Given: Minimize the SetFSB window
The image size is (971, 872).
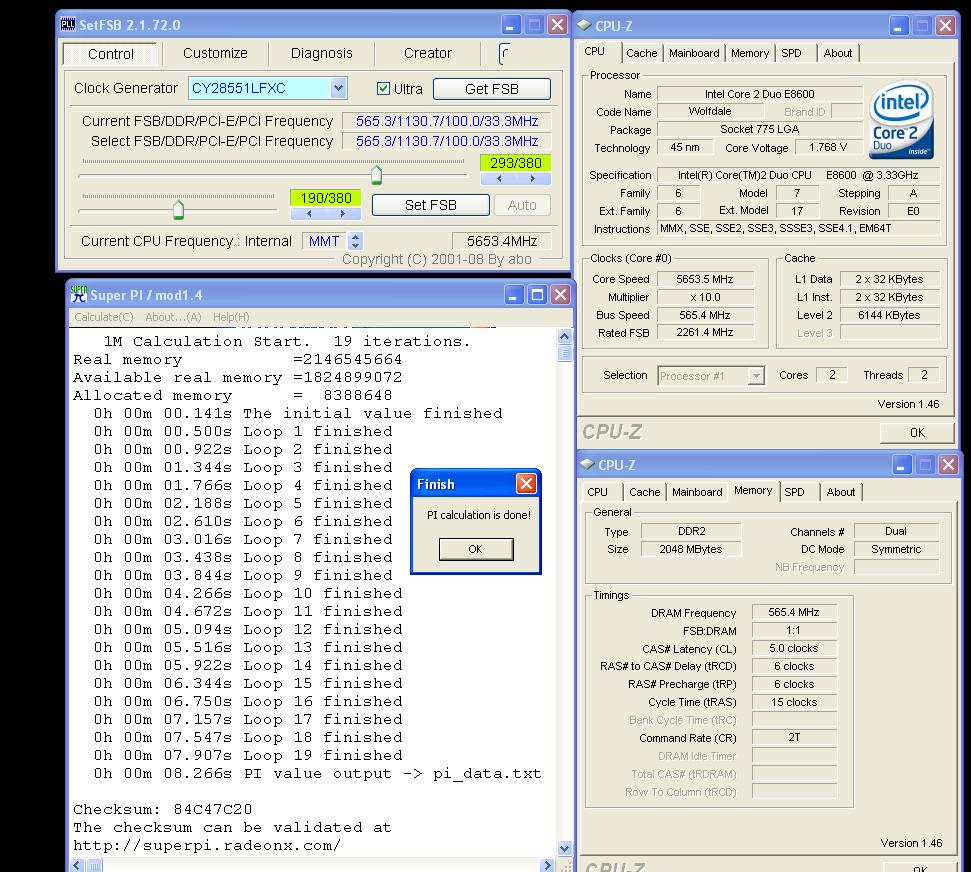Looking at the screenshot, I should pos(510,25).
